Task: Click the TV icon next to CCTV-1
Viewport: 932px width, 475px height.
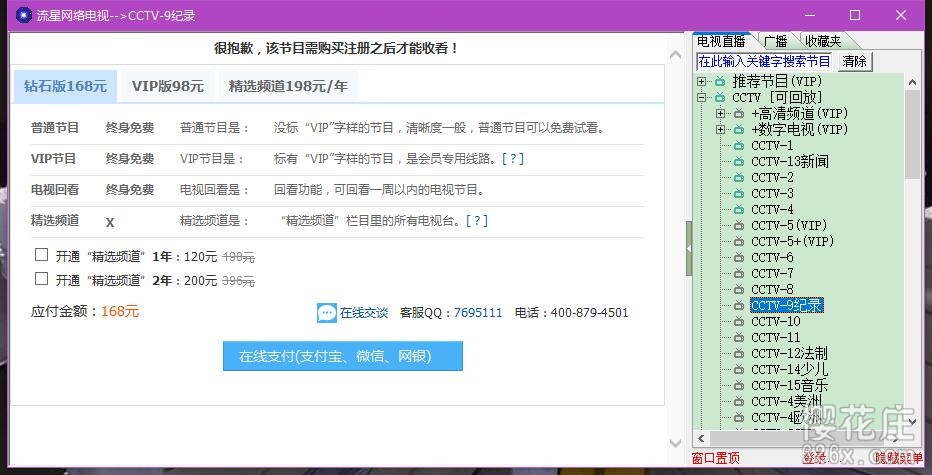Action: [x=739, y=145]
